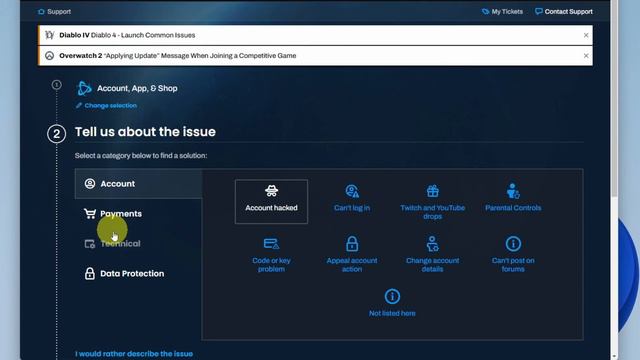
Task: Click the Not listed here info icon
Action: 392,296
